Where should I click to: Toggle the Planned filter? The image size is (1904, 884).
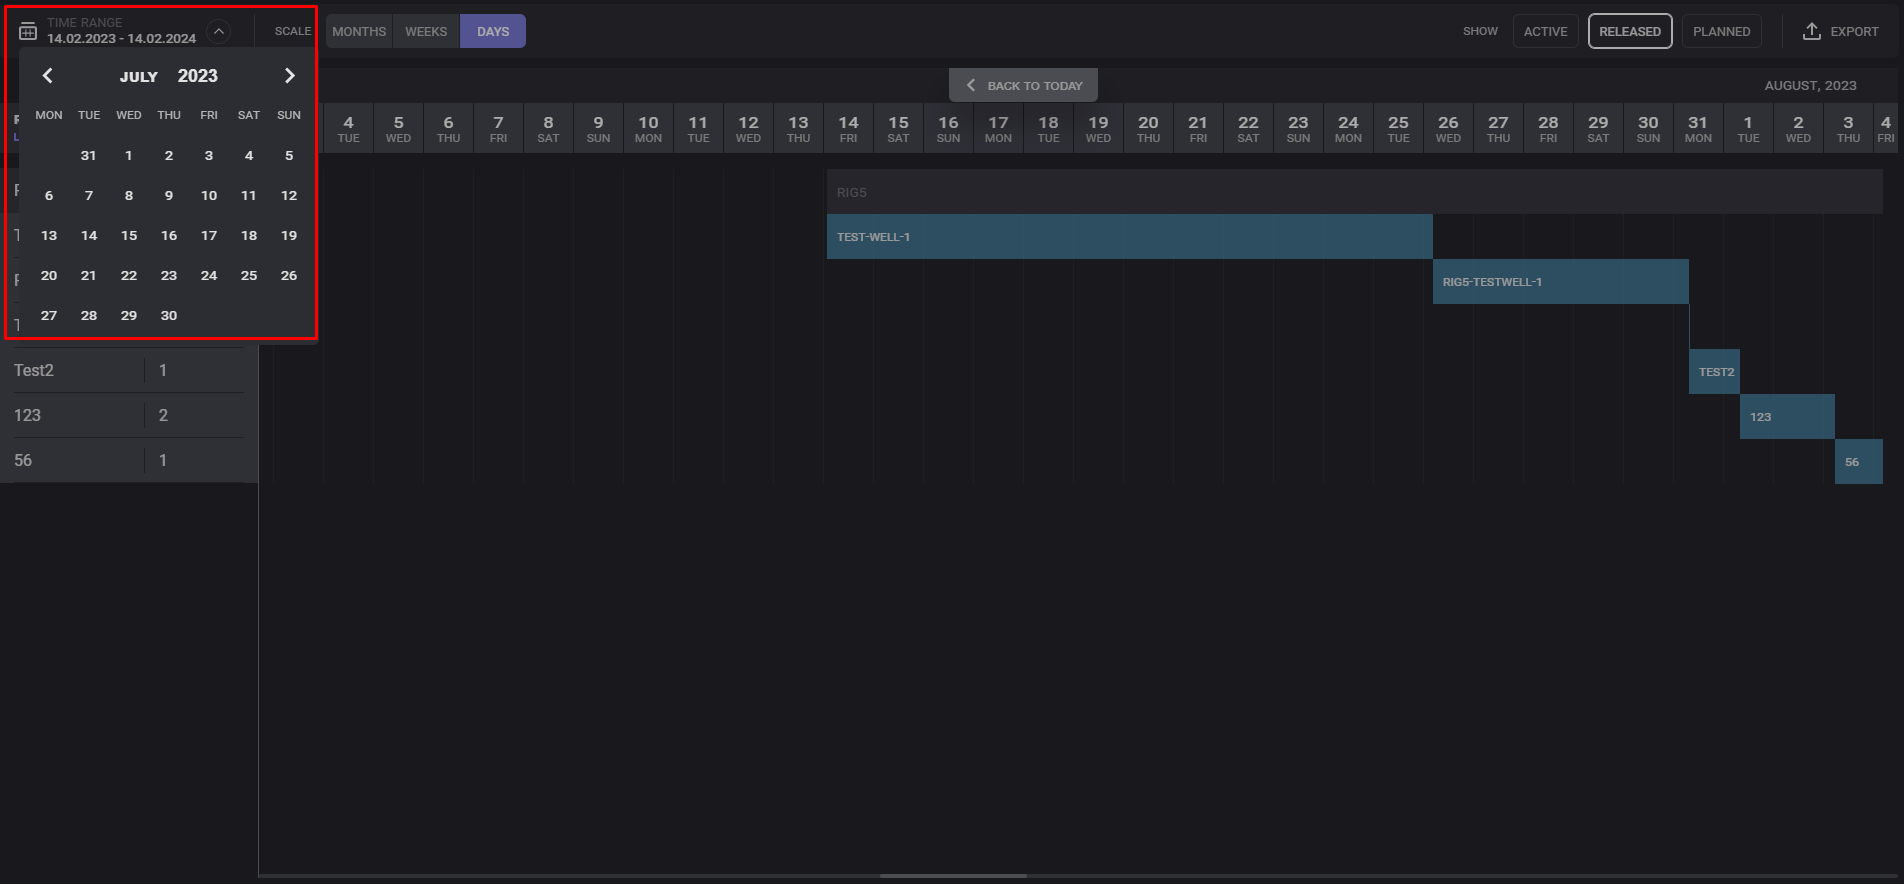[x=1721, y=31]
